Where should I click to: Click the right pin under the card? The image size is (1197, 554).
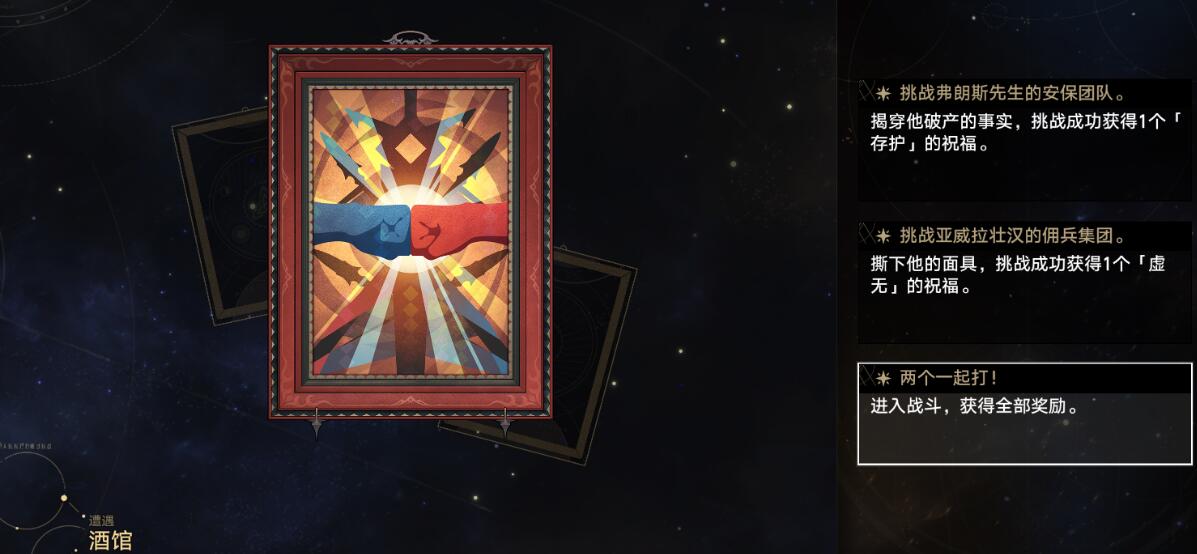[504, 422]
